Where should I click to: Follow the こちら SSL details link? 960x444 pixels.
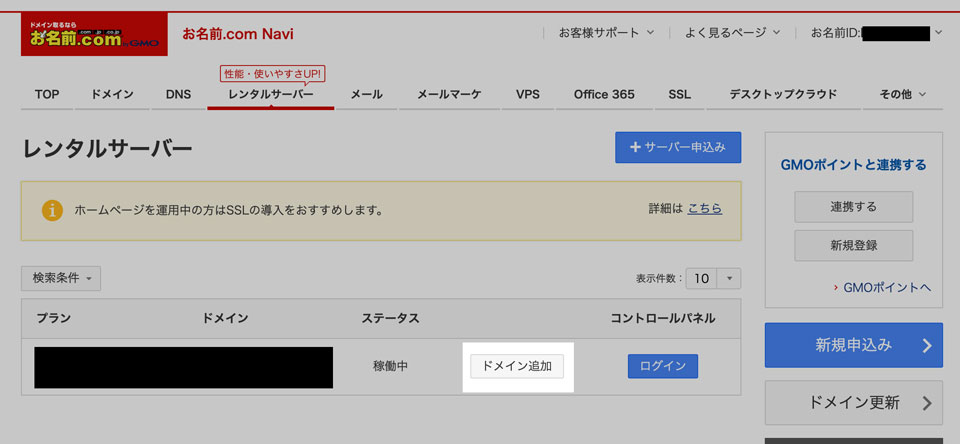pos(705,209)
